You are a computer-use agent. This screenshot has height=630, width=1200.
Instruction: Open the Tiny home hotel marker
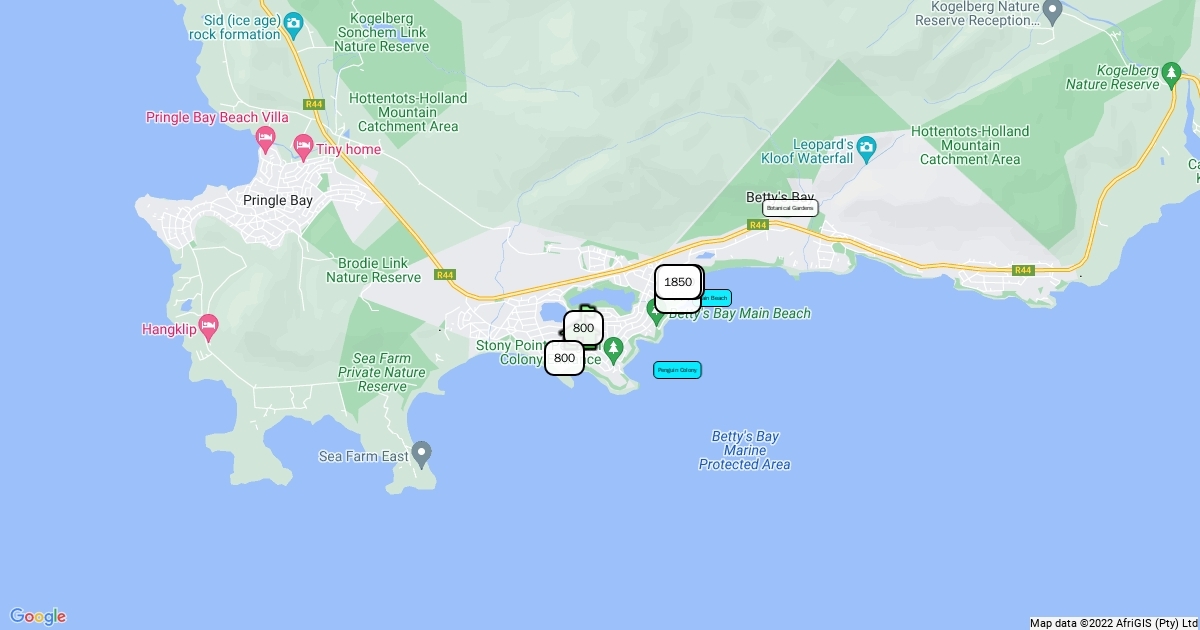[x=303, y=150]
